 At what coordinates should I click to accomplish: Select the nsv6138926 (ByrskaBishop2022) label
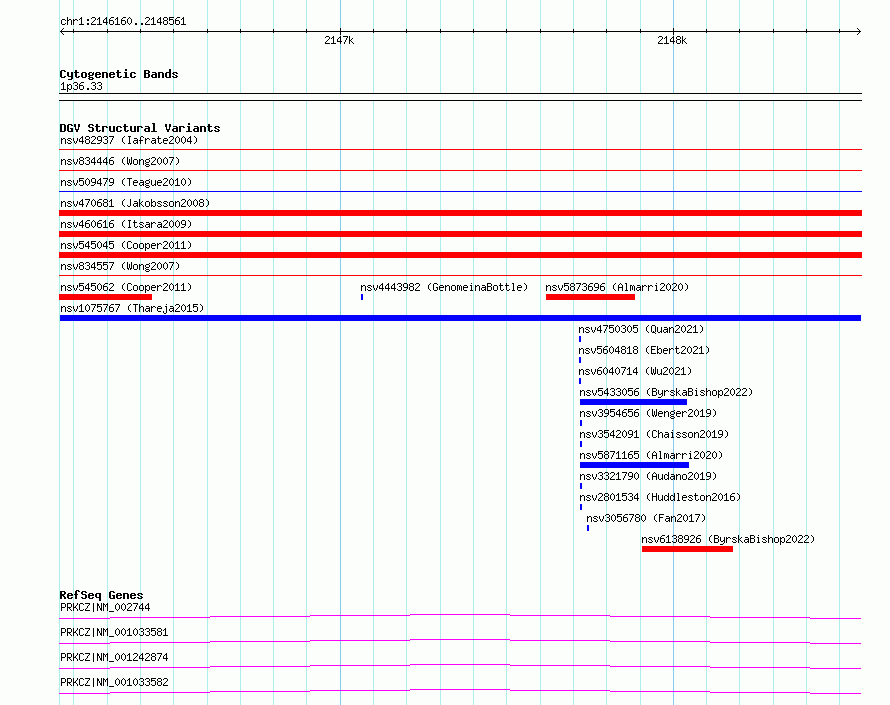(728, 539)
